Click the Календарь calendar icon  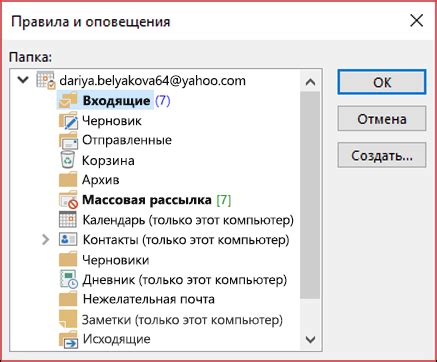point(68,220)
